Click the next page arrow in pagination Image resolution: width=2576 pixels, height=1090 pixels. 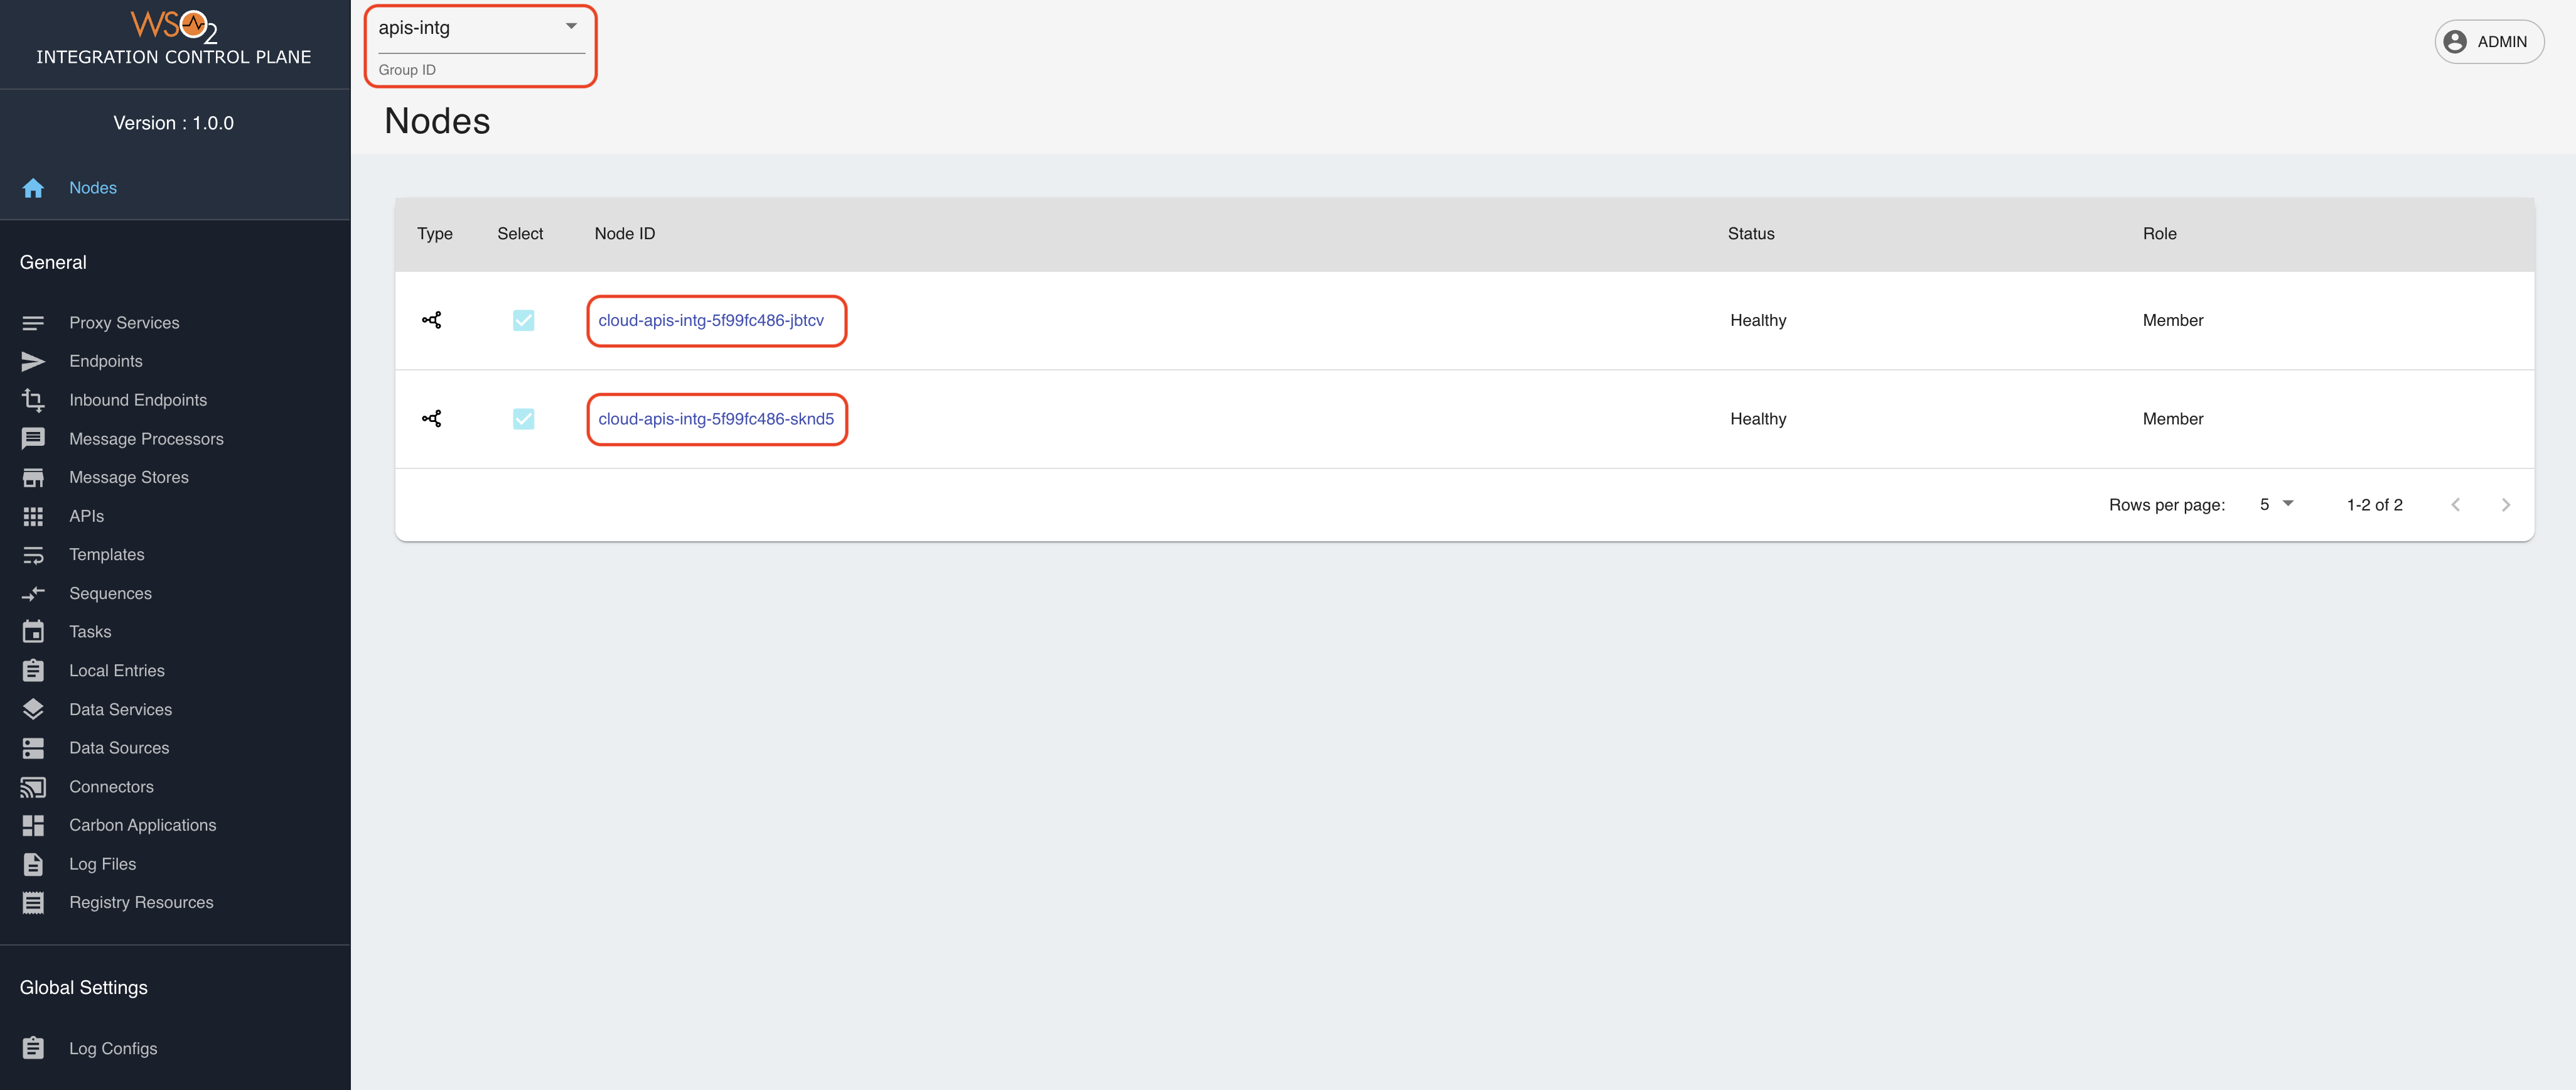tap(2506, 504)
